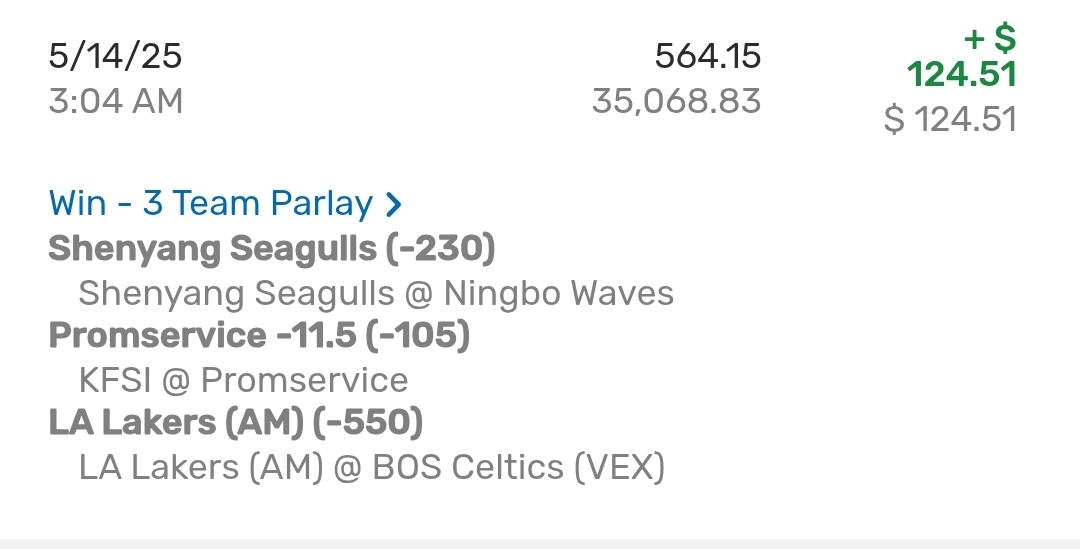Image resolution: width=1080 pixels, height=549 pixels.
Task: Select the bold LA Lakers (AM) pick
Action: (x=175, y=423)
